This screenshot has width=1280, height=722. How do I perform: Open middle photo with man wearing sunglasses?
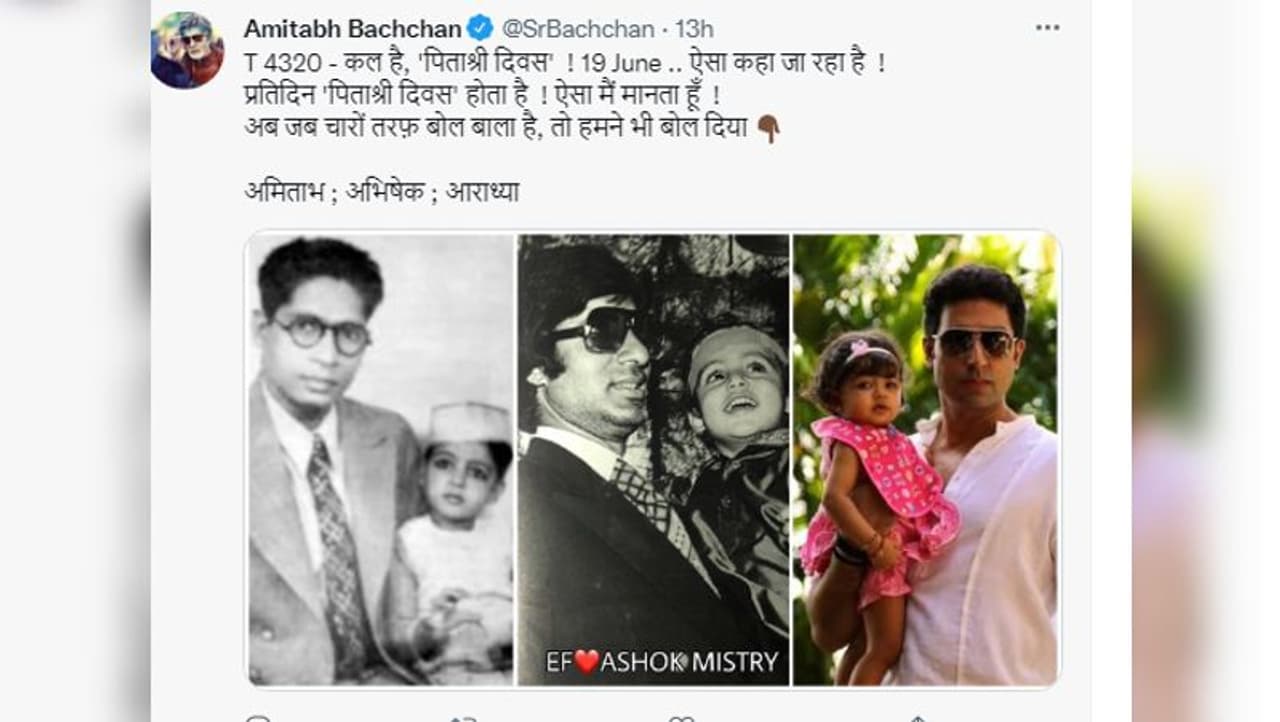click(x=653, y=459)
